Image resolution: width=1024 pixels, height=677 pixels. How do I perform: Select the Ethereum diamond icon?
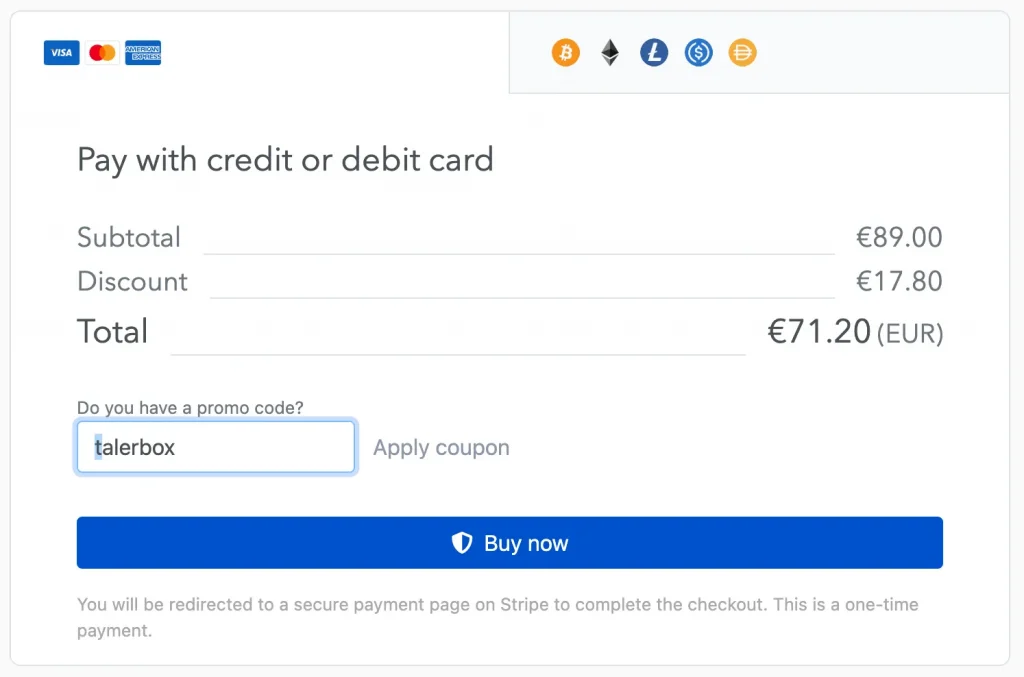tap(610, 53)
